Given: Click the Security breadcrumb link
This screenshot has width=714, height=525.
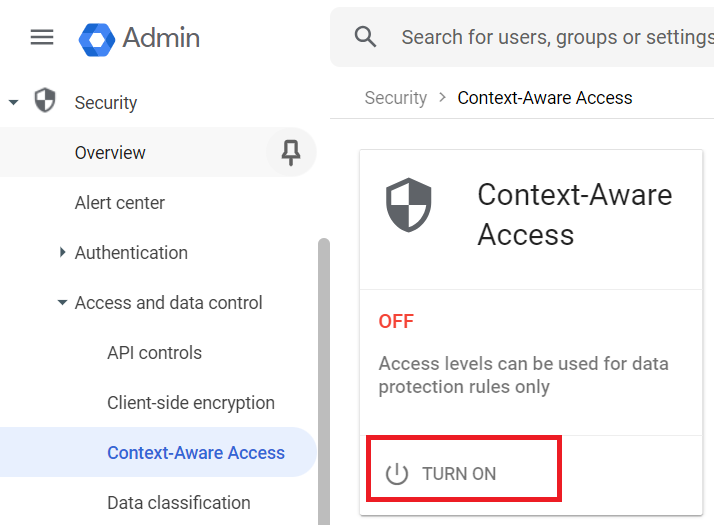Looking at the screenshot, I should (396, 98).
